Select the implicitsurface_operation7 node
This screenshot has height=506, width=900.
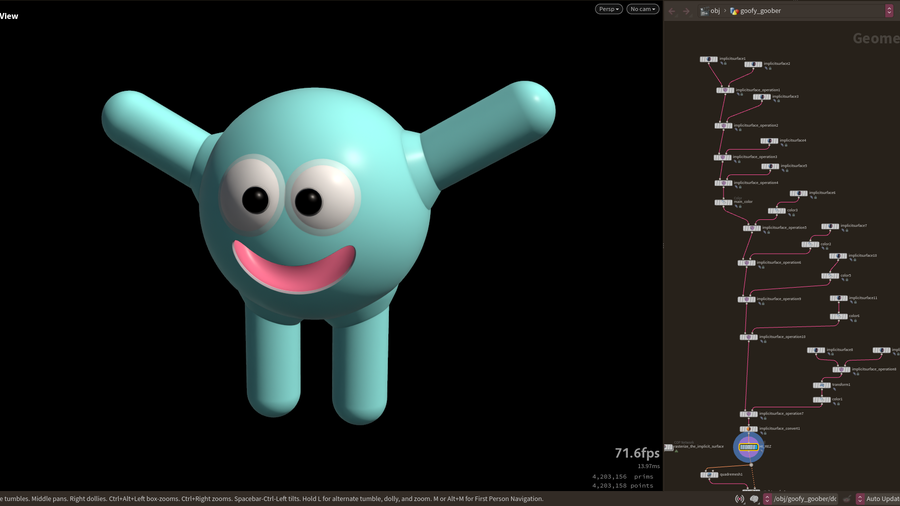[748, 414]
